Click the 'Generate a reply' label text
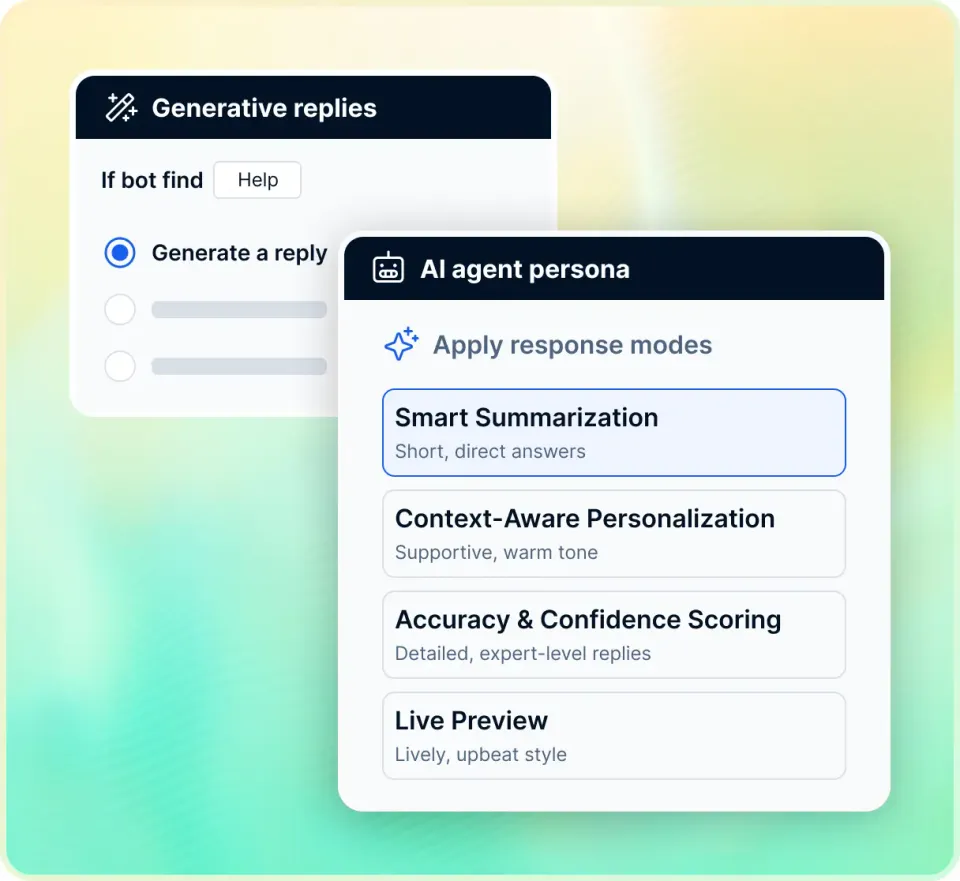Screen dimensions: 960x881 (x=239, y=253)
